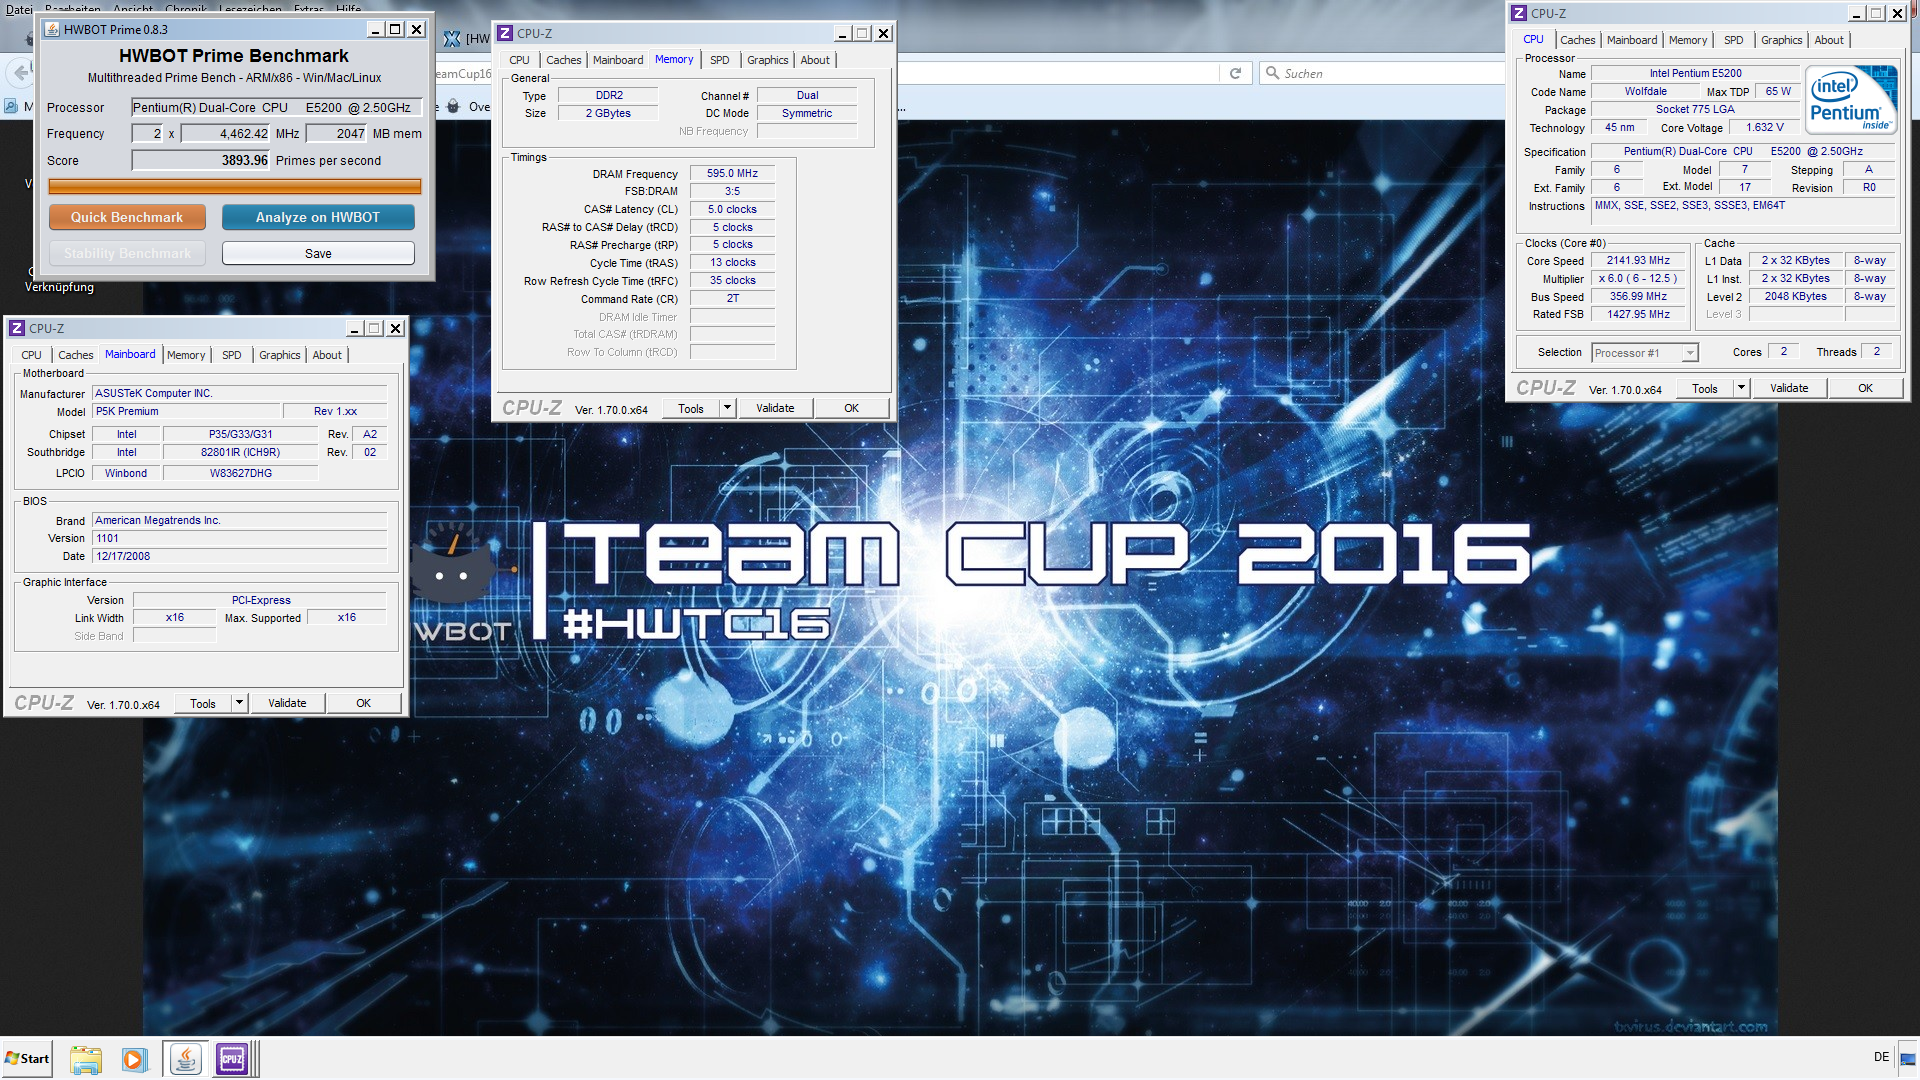Click the motherboard model P5K Premium
1920x1080 pixels.
pos(186,411)
